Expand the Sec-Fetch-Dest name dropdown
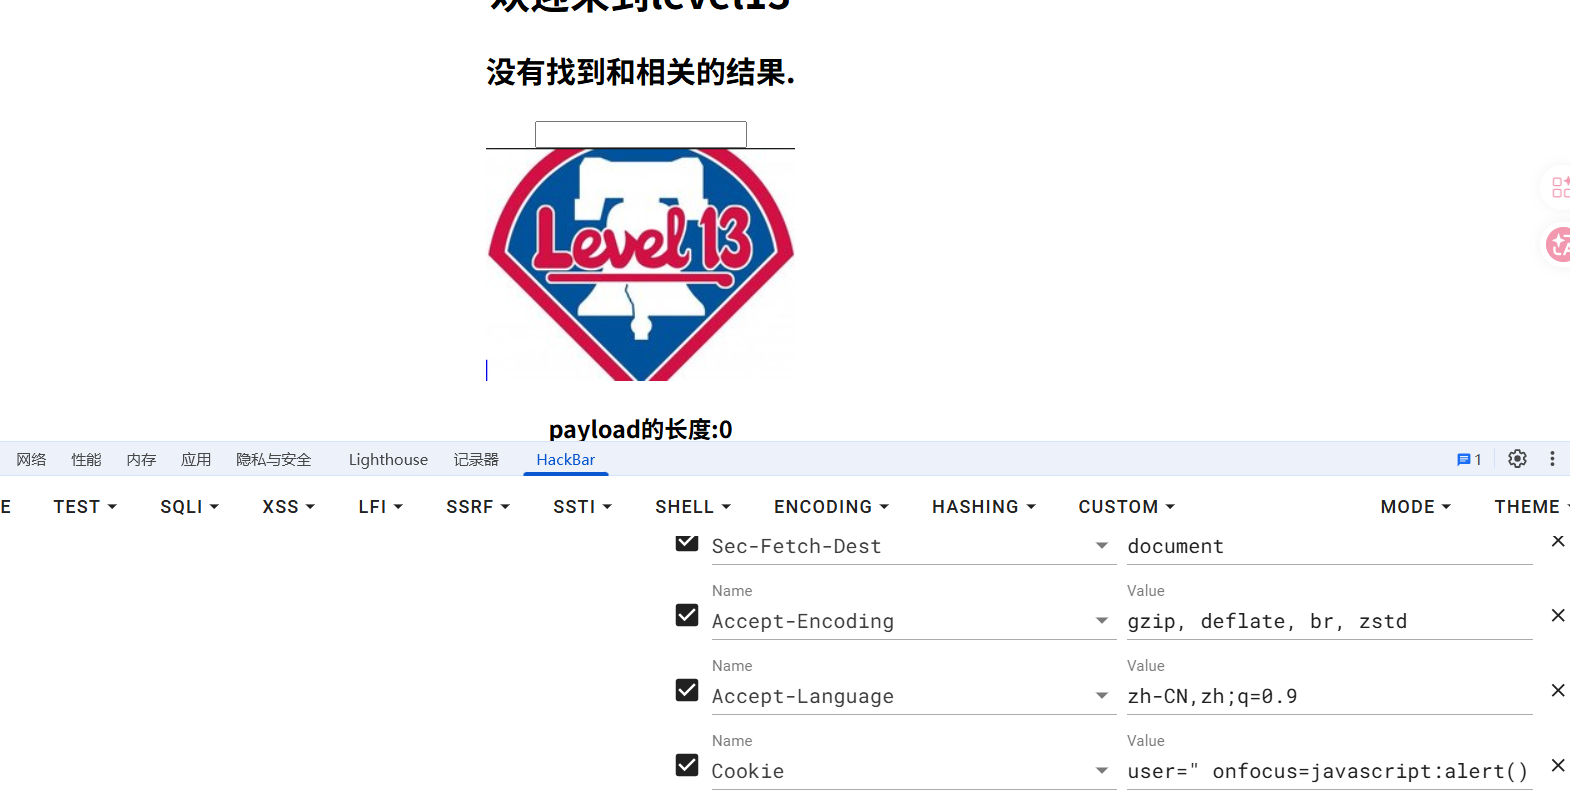 (1101, 546)
